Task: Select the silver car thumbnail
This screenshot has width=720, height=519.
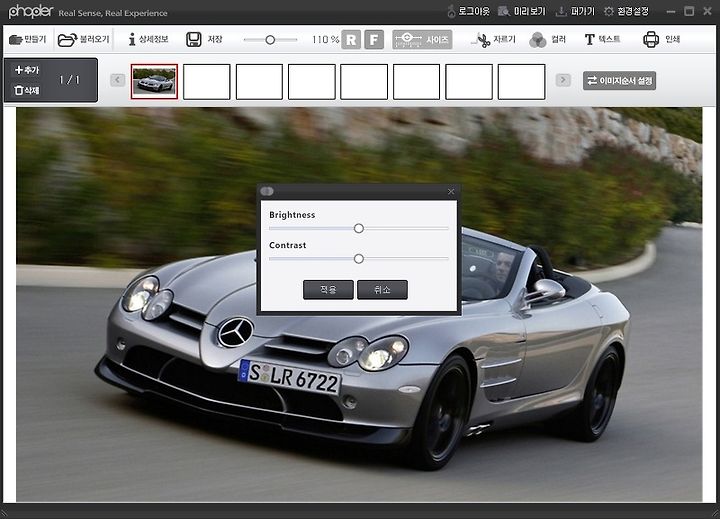Action: click(154, 82)
